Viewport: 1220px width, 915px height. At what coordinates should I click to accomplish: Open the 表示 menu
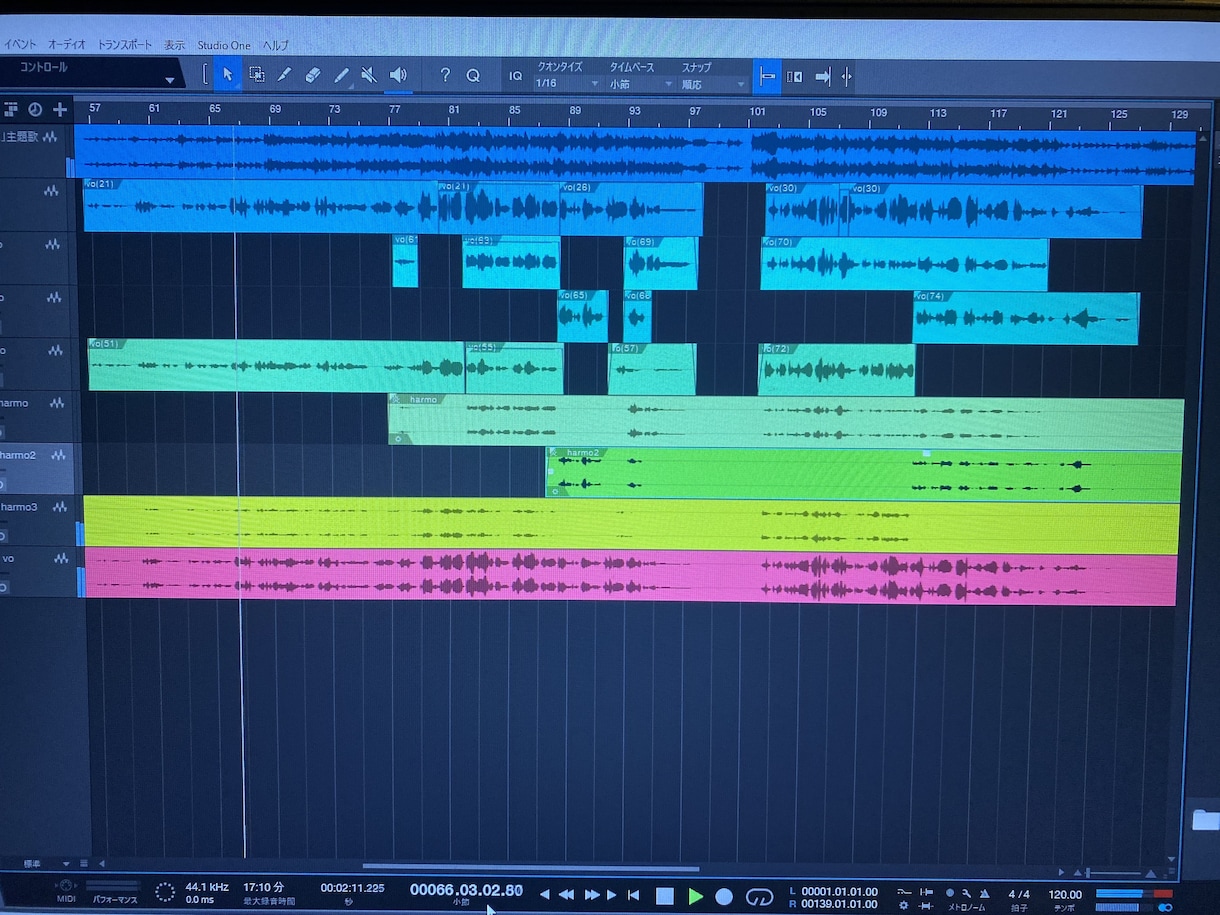[x=175, y=45]
